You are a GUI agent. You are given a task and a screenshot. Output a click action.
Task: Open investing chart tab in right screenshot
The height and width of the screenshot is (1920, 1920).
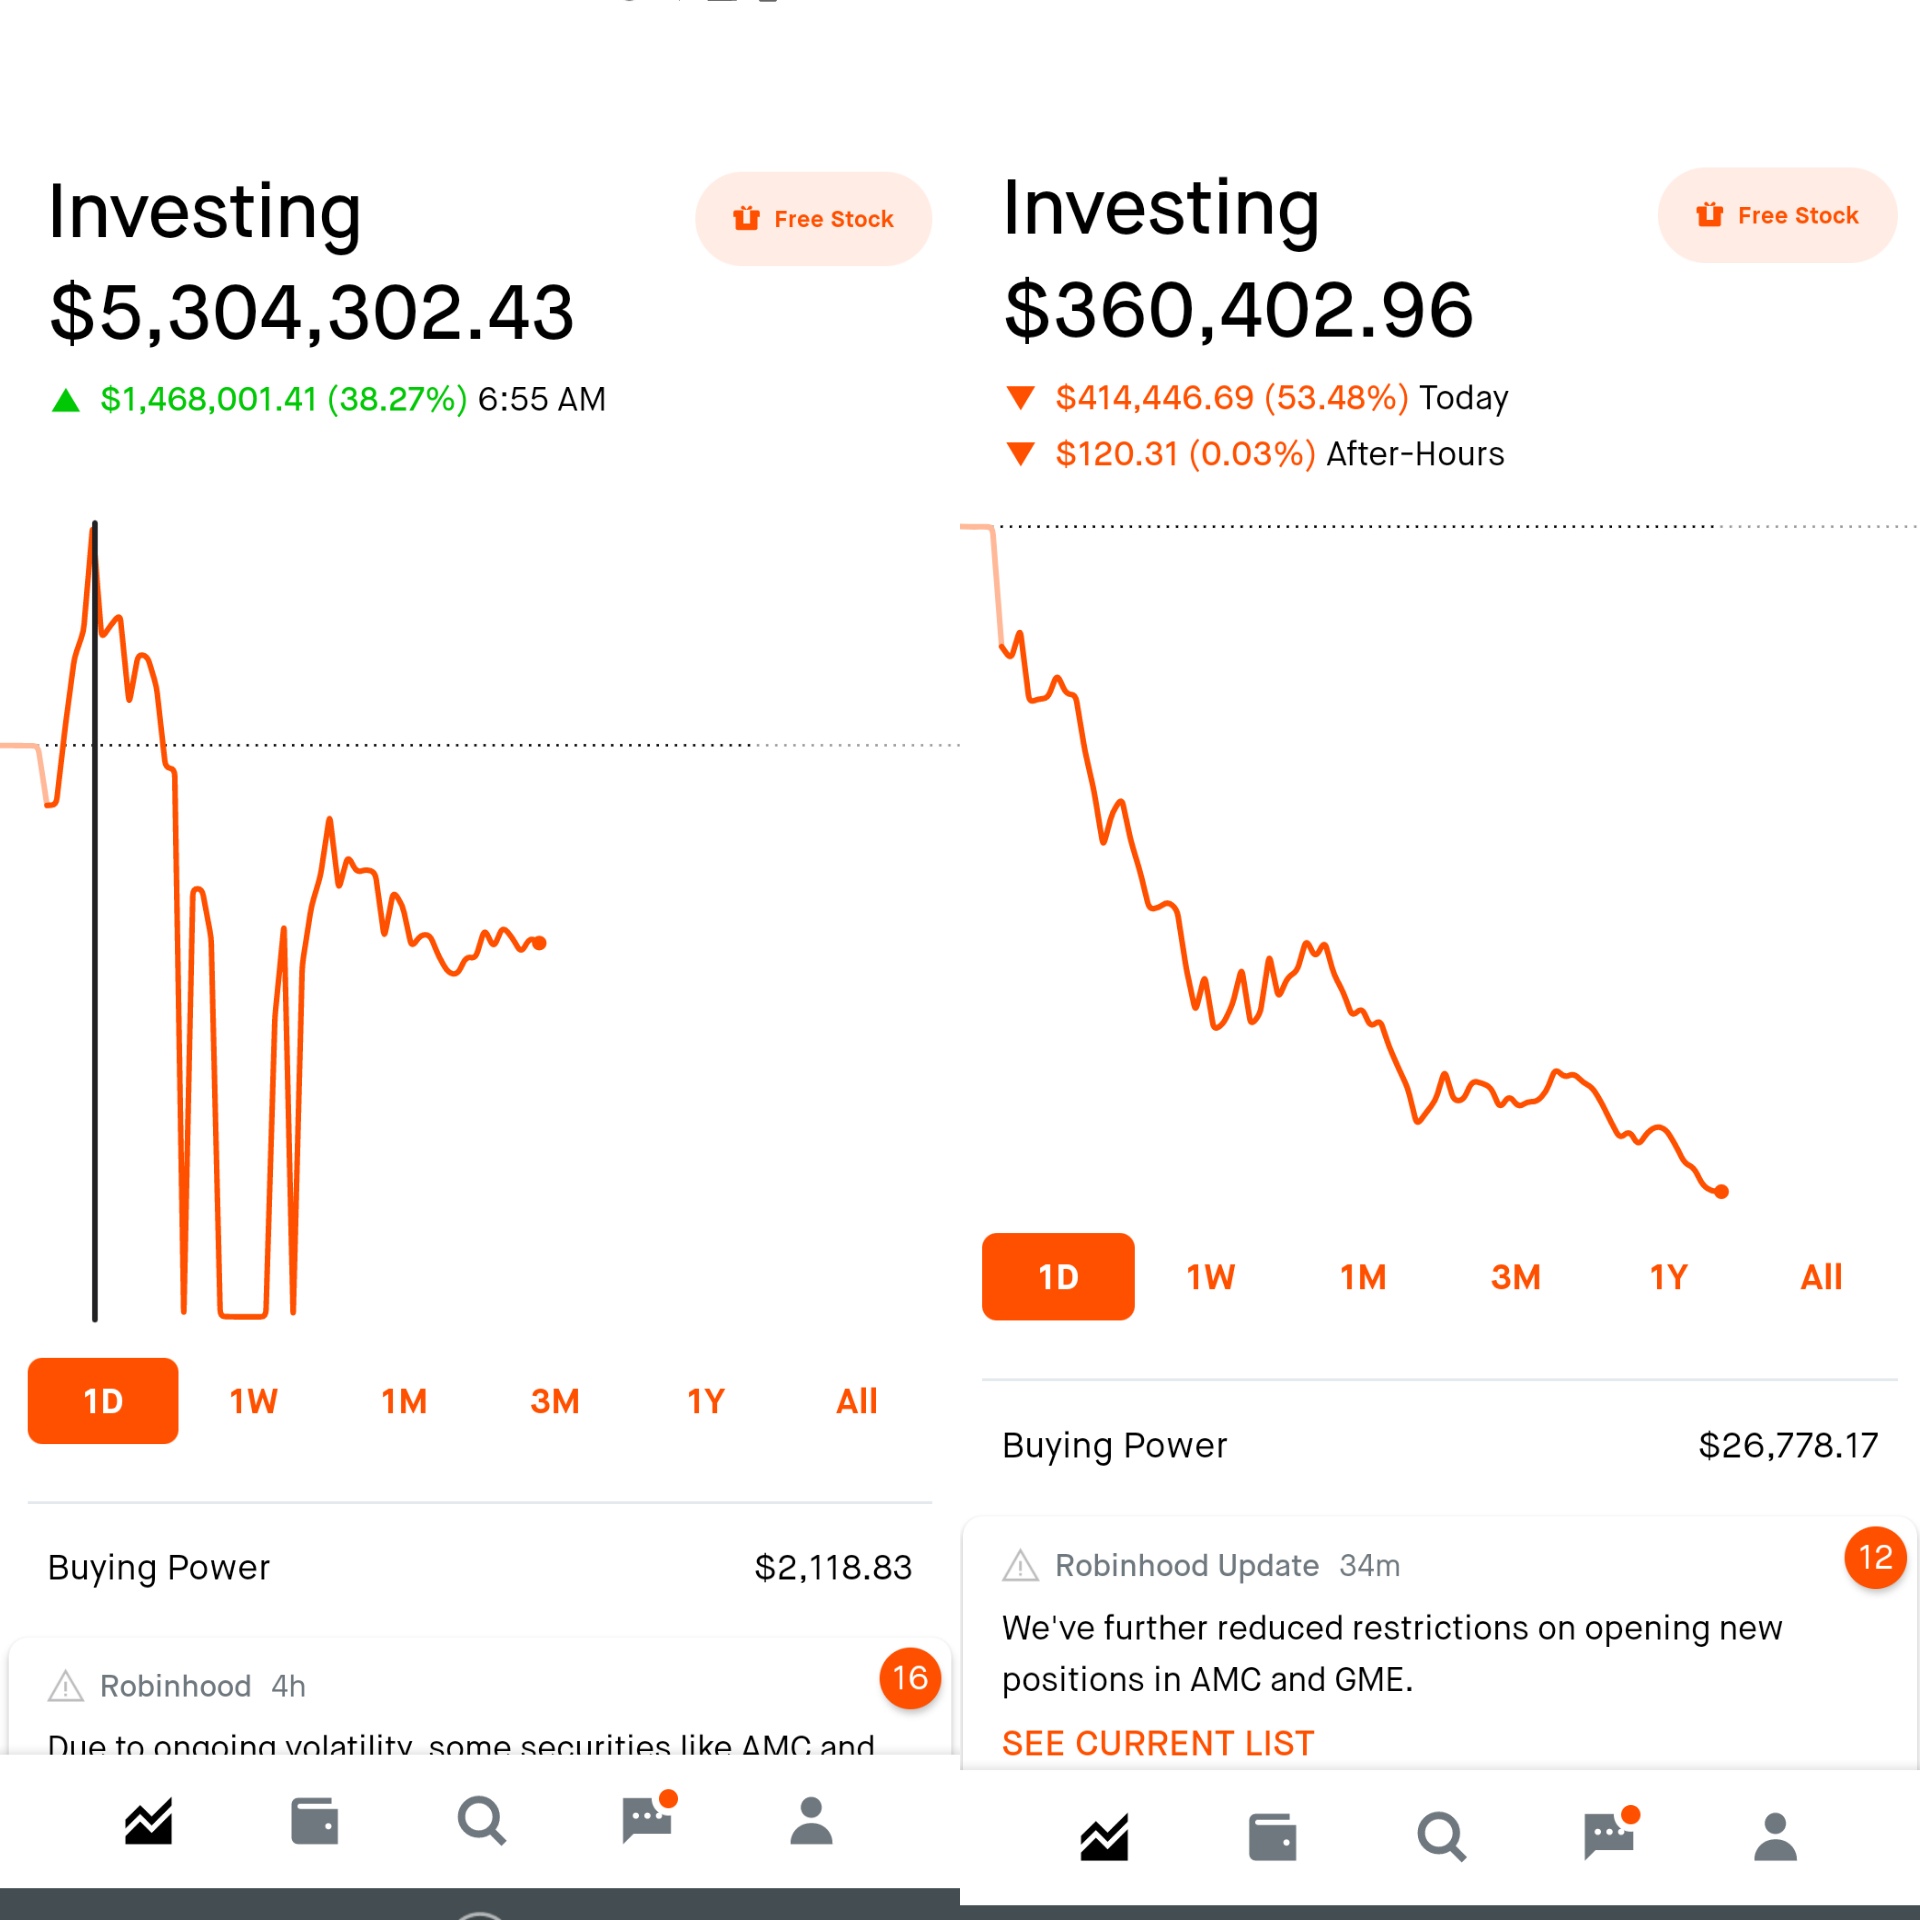point(1104,1837)
